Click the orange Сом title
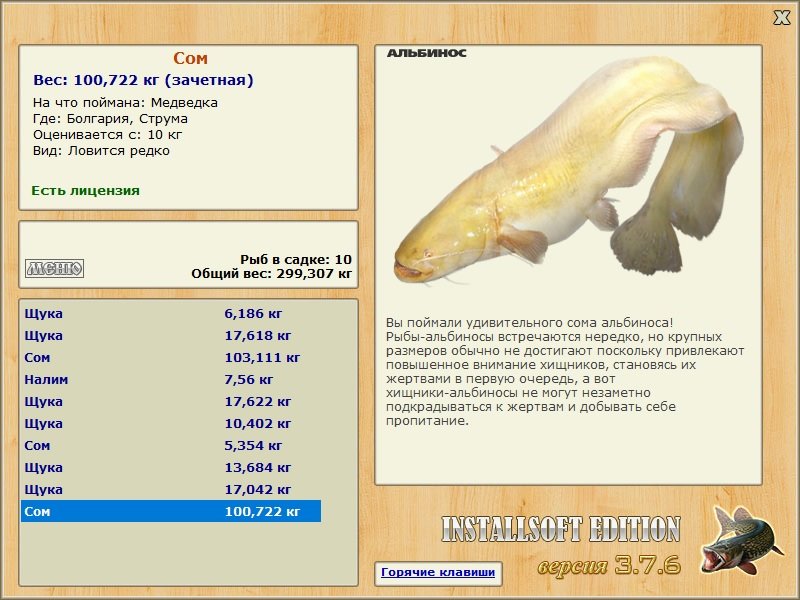 pos(190,58)
